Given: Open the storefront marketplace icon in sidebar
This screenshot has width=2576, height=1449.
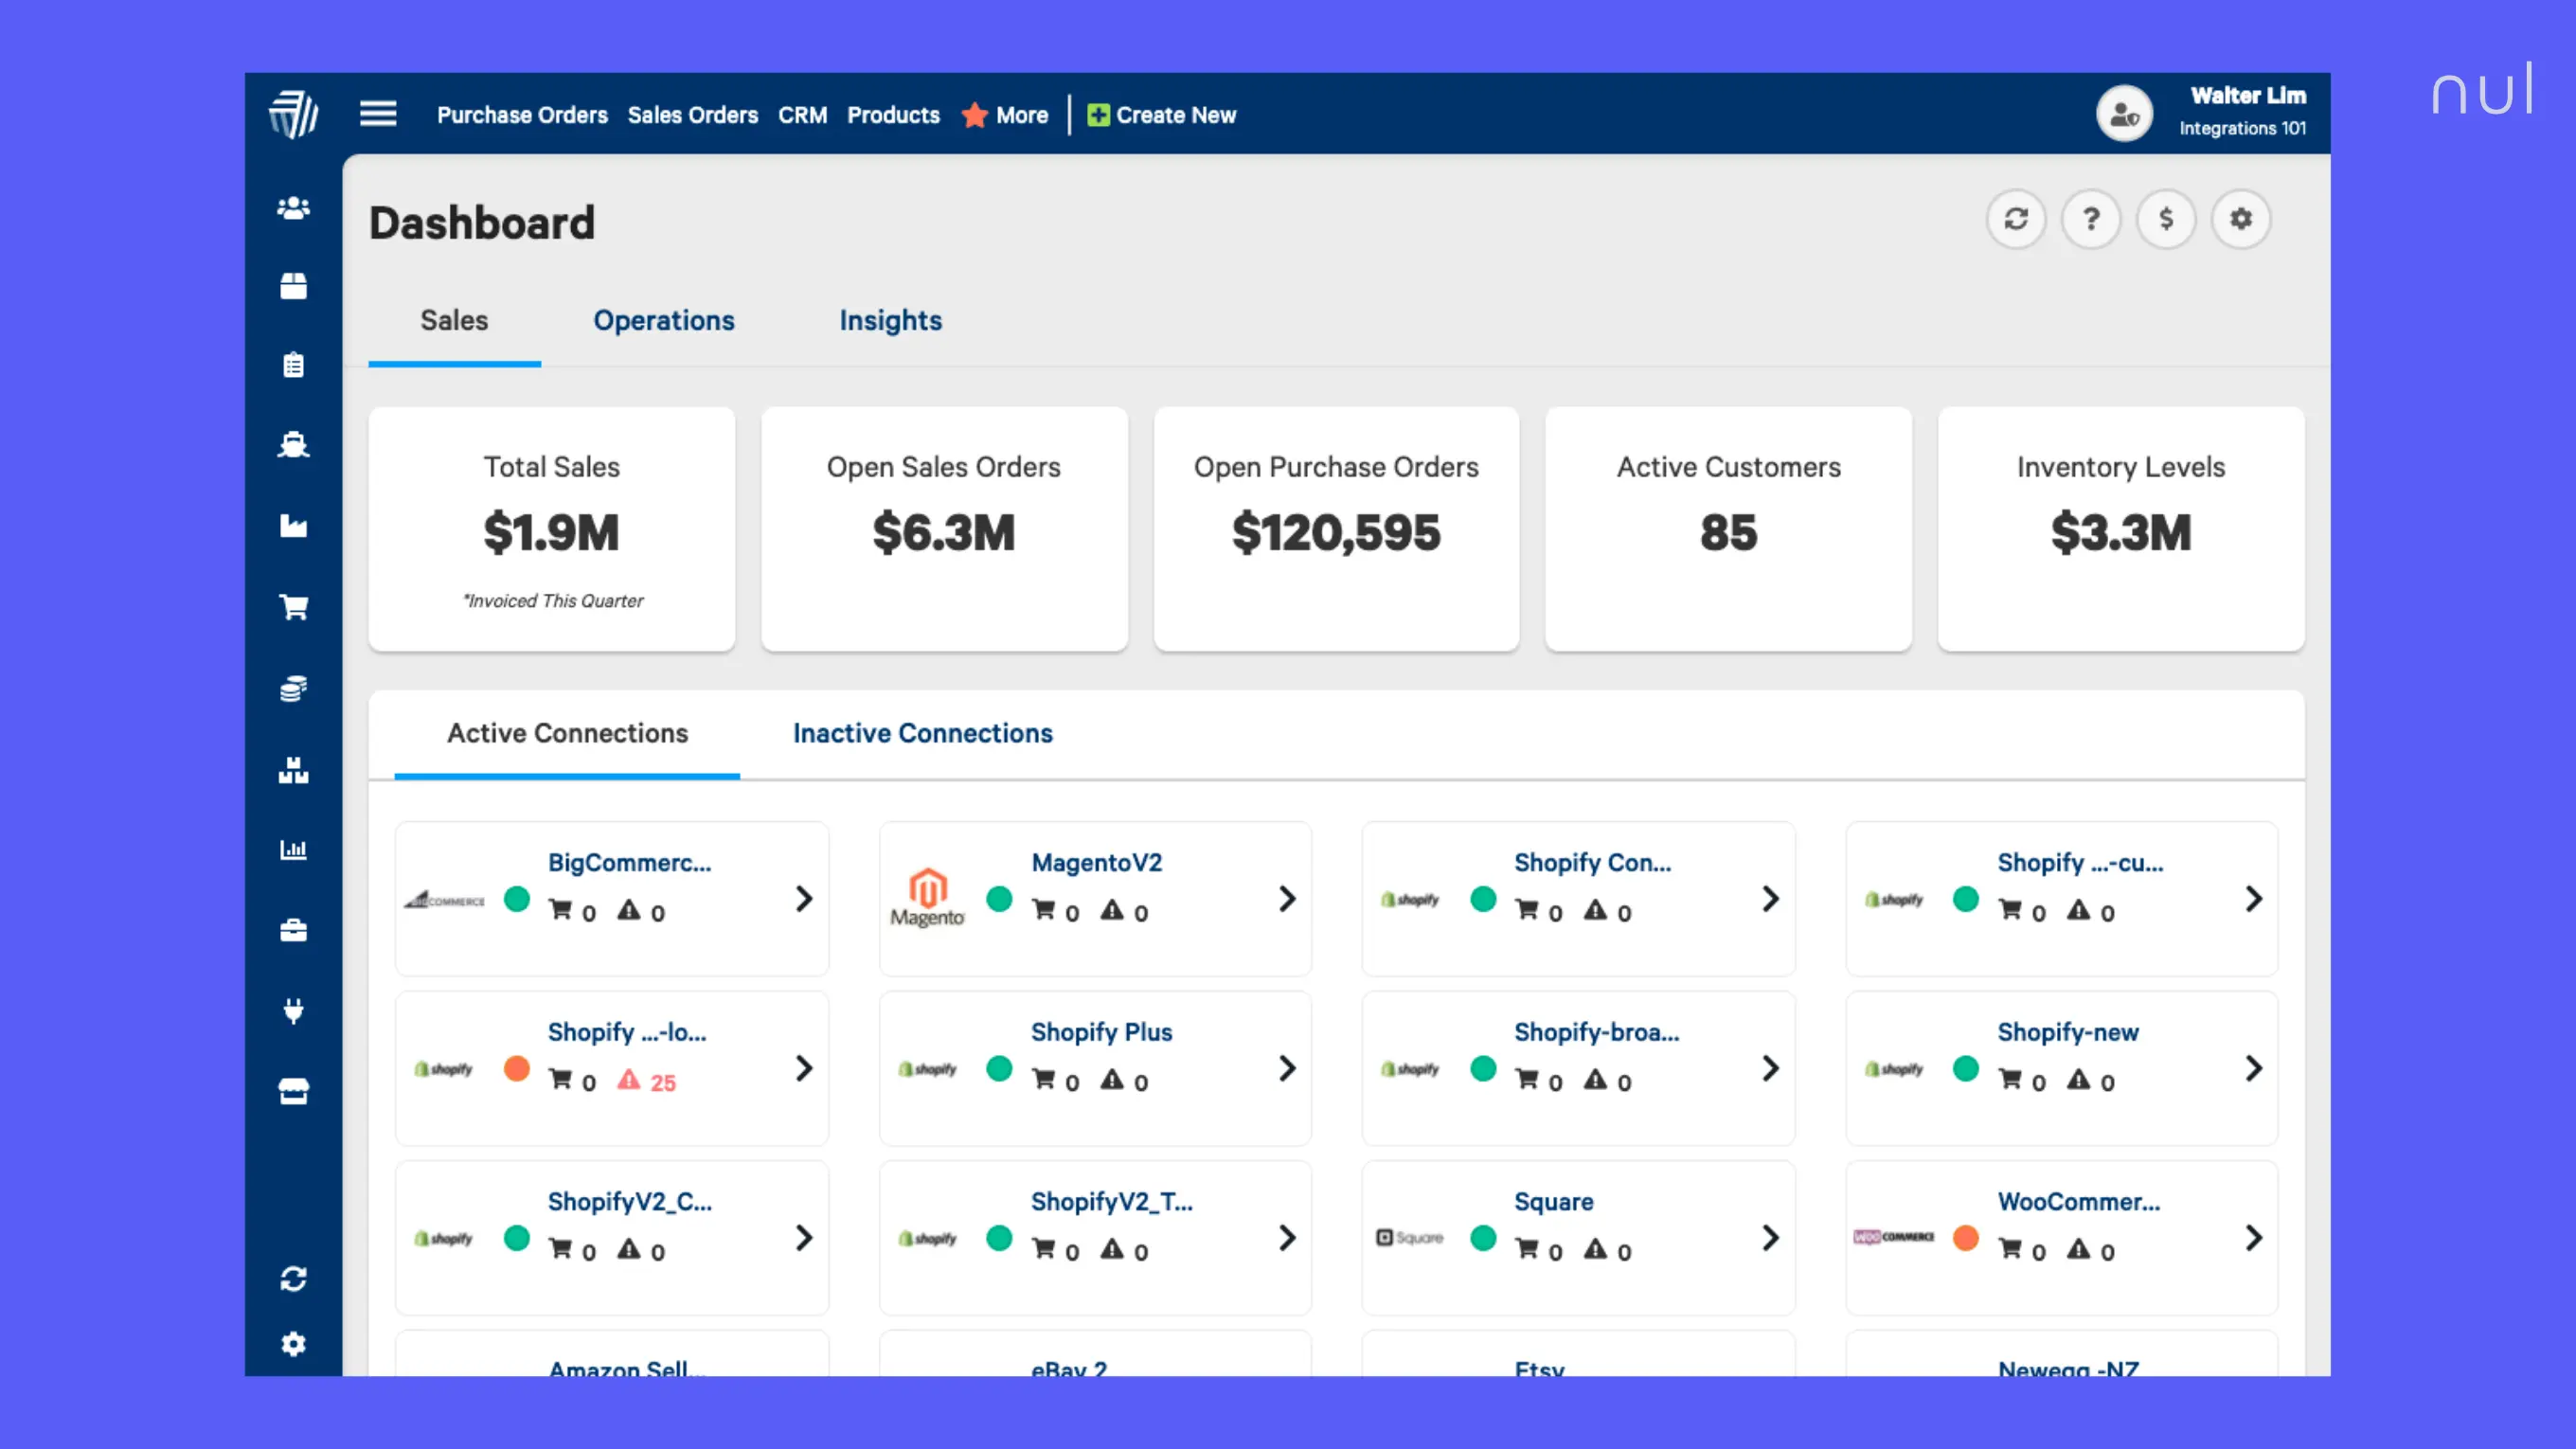Looking at the screenshot, I should coord(292,1090).
